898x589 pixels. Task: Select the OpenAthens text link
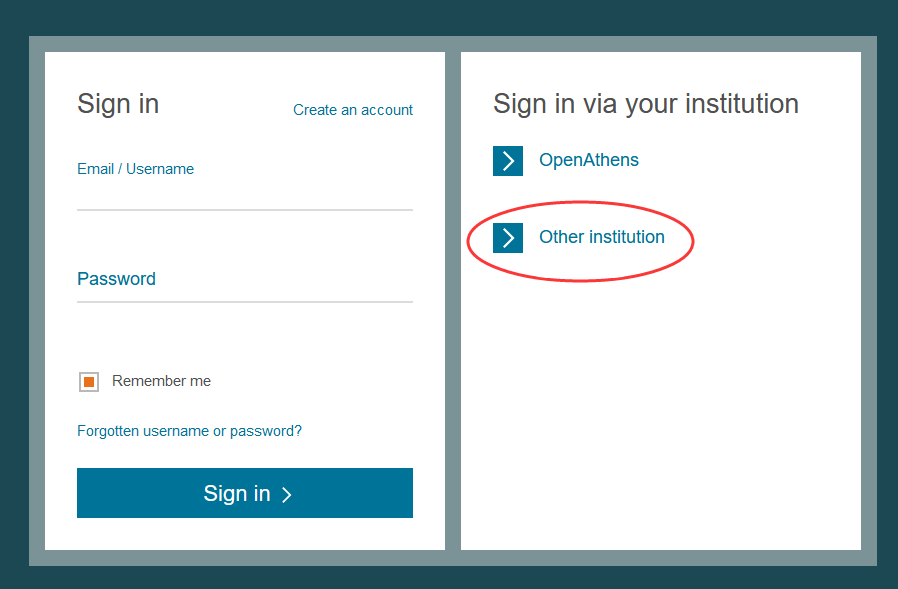coord(589,160)
